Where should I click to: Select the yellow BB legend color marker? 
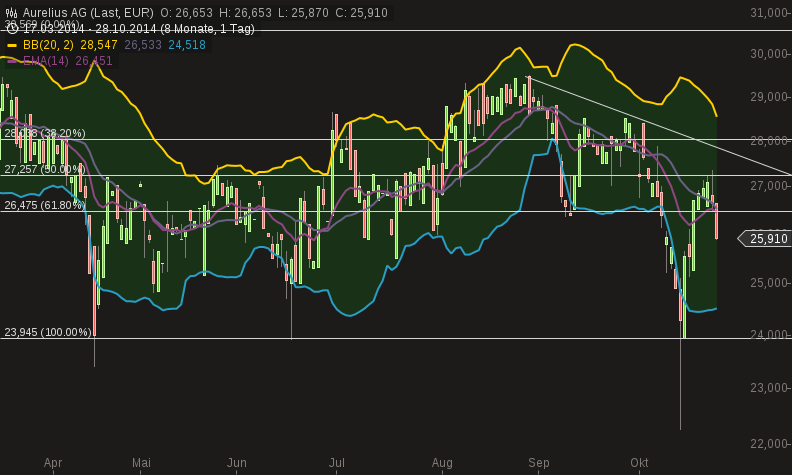(x=11, y=46)
